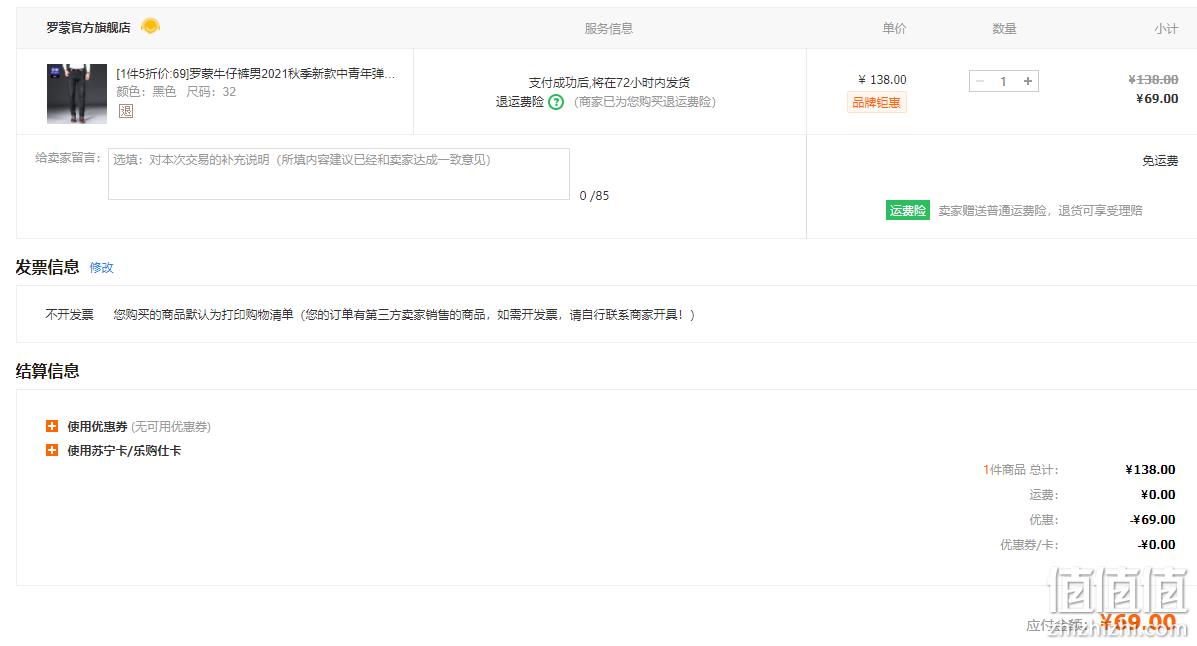Open the 罗蒙官方旗舰店 store link

pos(89,27)
